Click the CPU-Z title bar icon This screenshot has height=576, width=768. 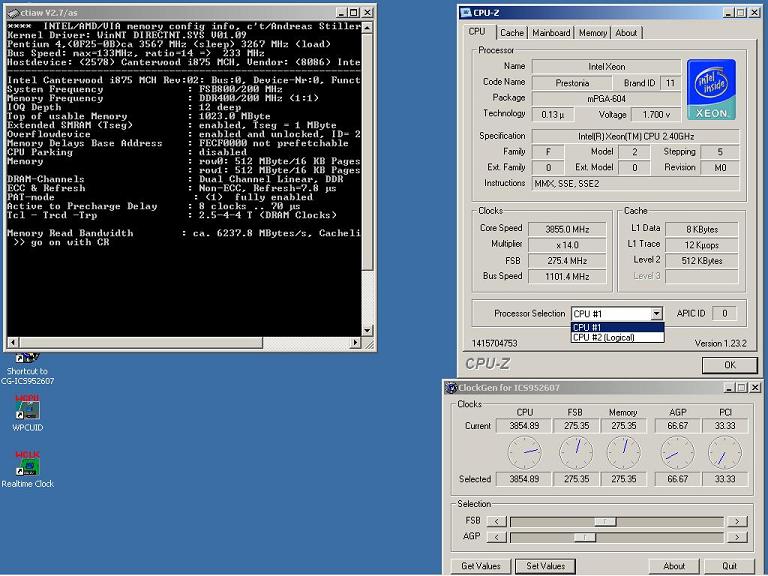[x=466, y=13]
